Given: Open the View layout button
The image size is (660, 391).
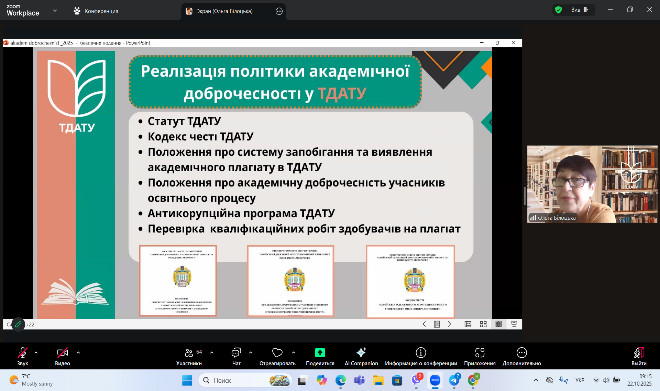Looking at the screenshot, I should pyautogui.click(x=580, y=10).
